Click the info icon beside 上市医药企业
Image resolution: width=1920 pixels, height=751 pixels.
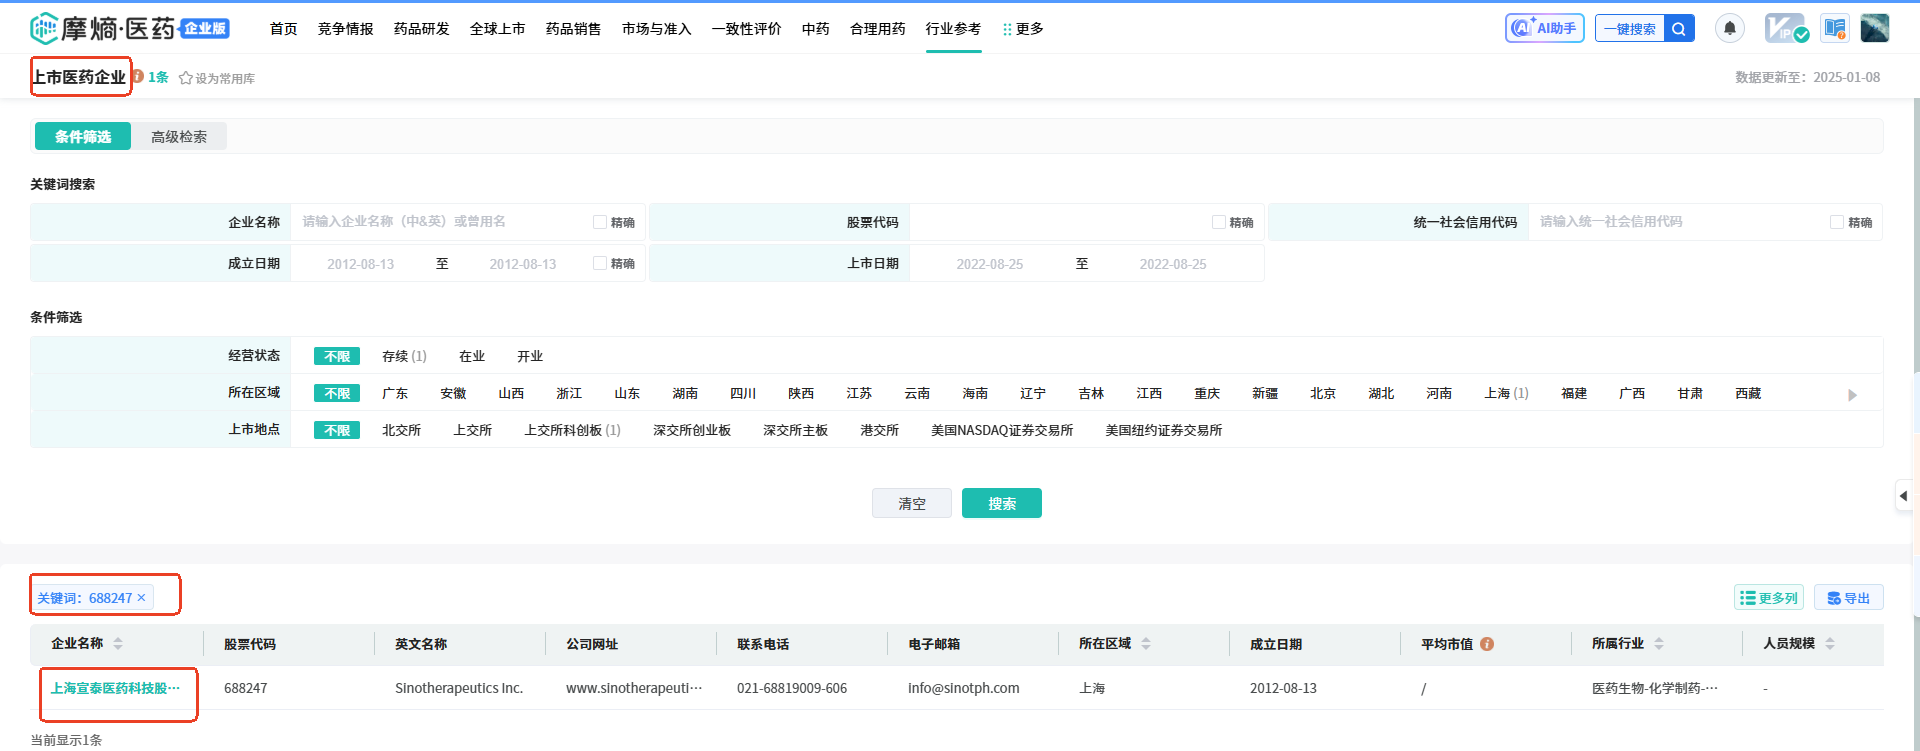tap(138, 76)
